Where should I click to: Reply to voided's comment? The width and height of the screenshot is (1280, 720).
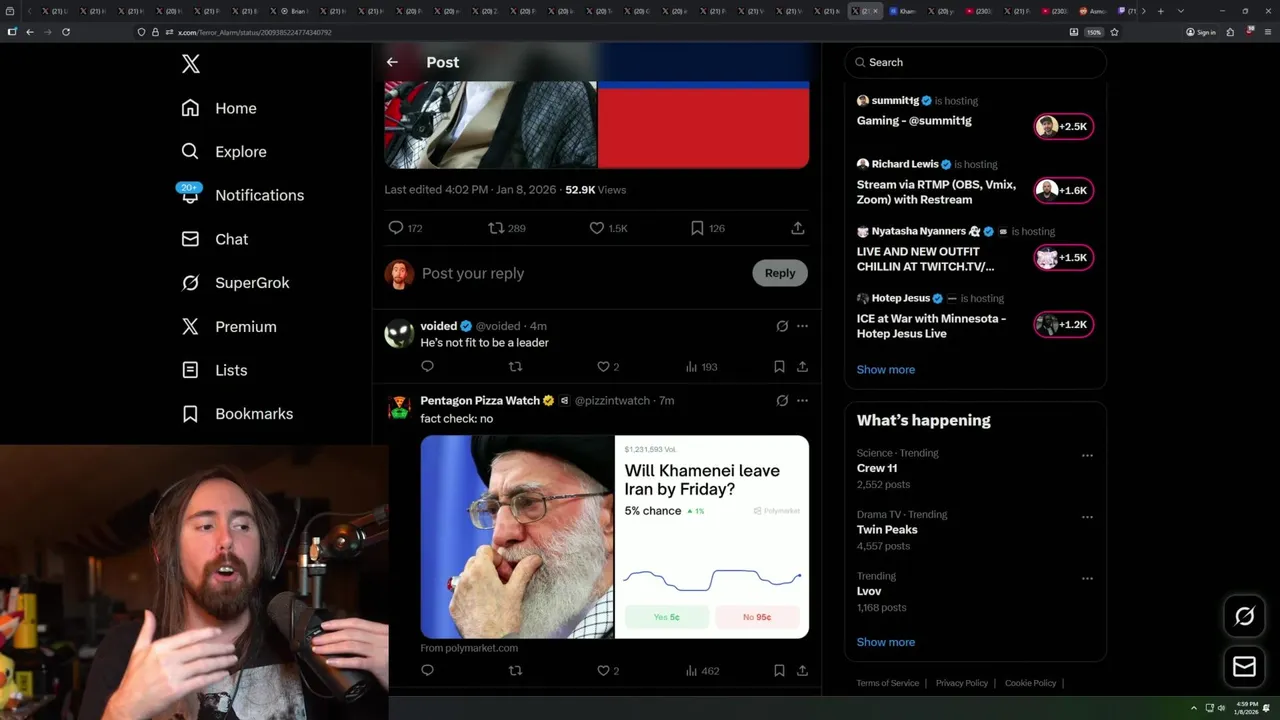coord(427,367)
